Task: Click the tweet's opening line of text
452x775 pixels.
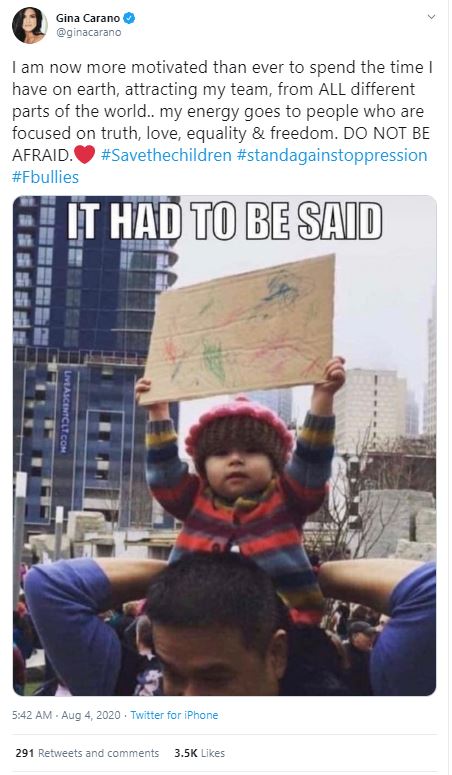Action: [223, 68]
